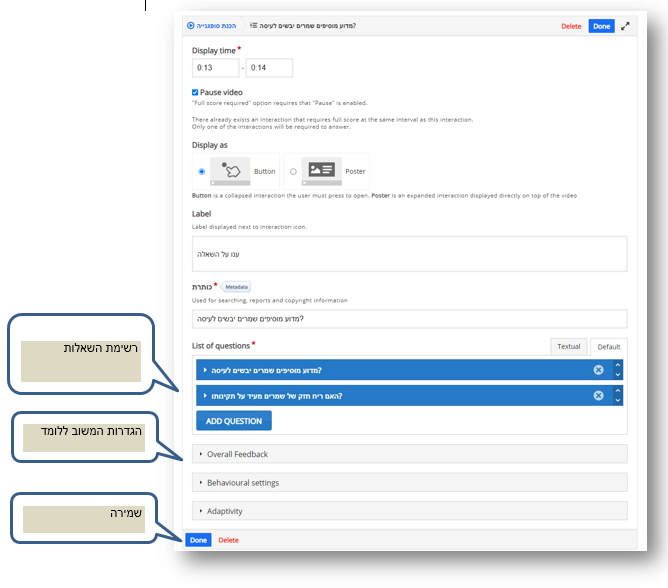Click the Metadata badge next to title
The image size is (668, 588).
tap(236, 287)
